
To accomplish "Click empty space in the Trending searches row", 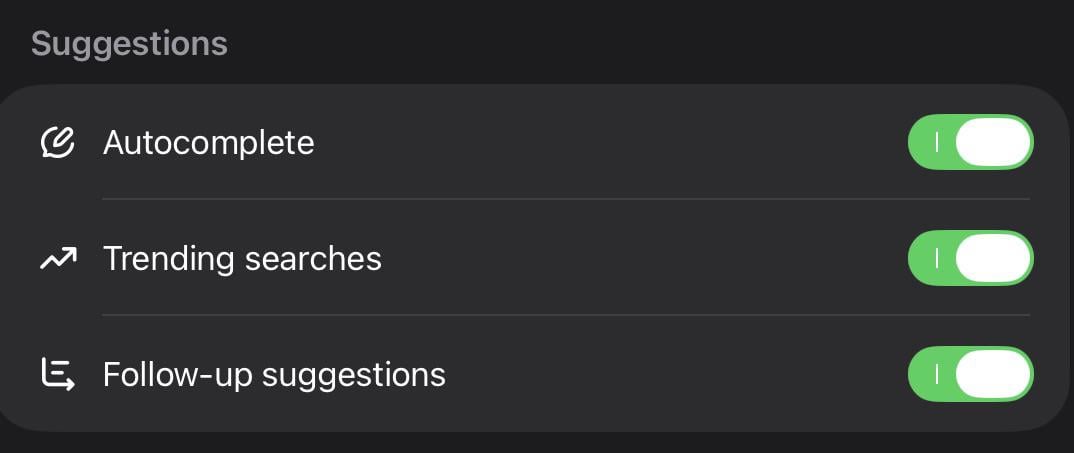I will click(x=640, y=259).
